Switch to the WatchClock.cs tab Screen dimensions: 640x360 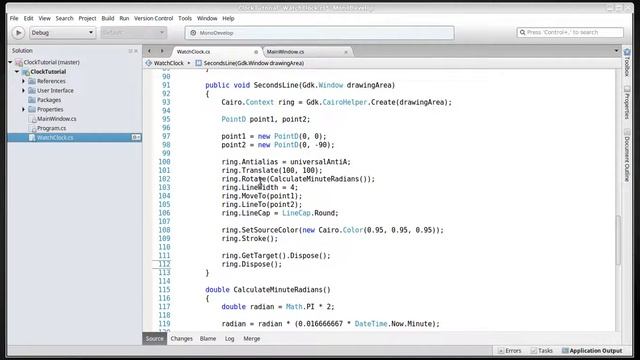[193, 52]
